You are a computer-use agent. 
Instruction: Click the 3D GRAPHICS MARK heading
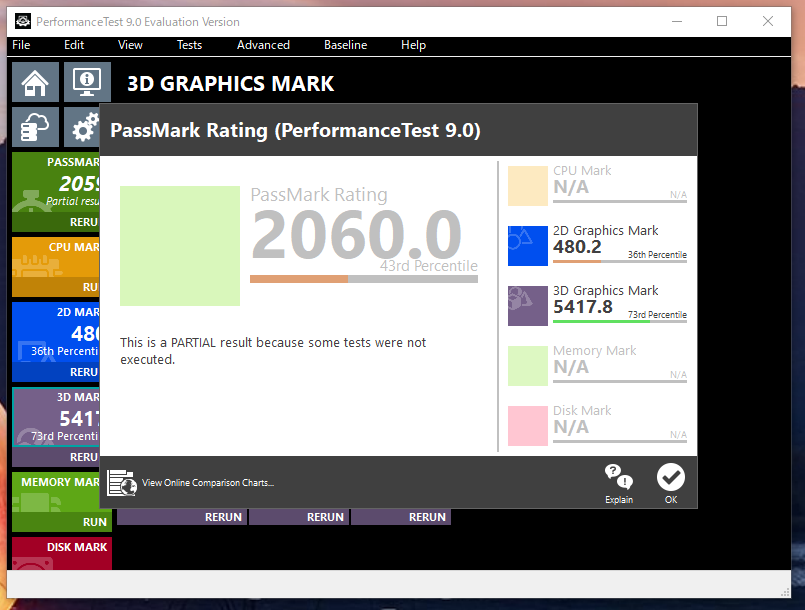pyautogui.click(x=231, y=84)
